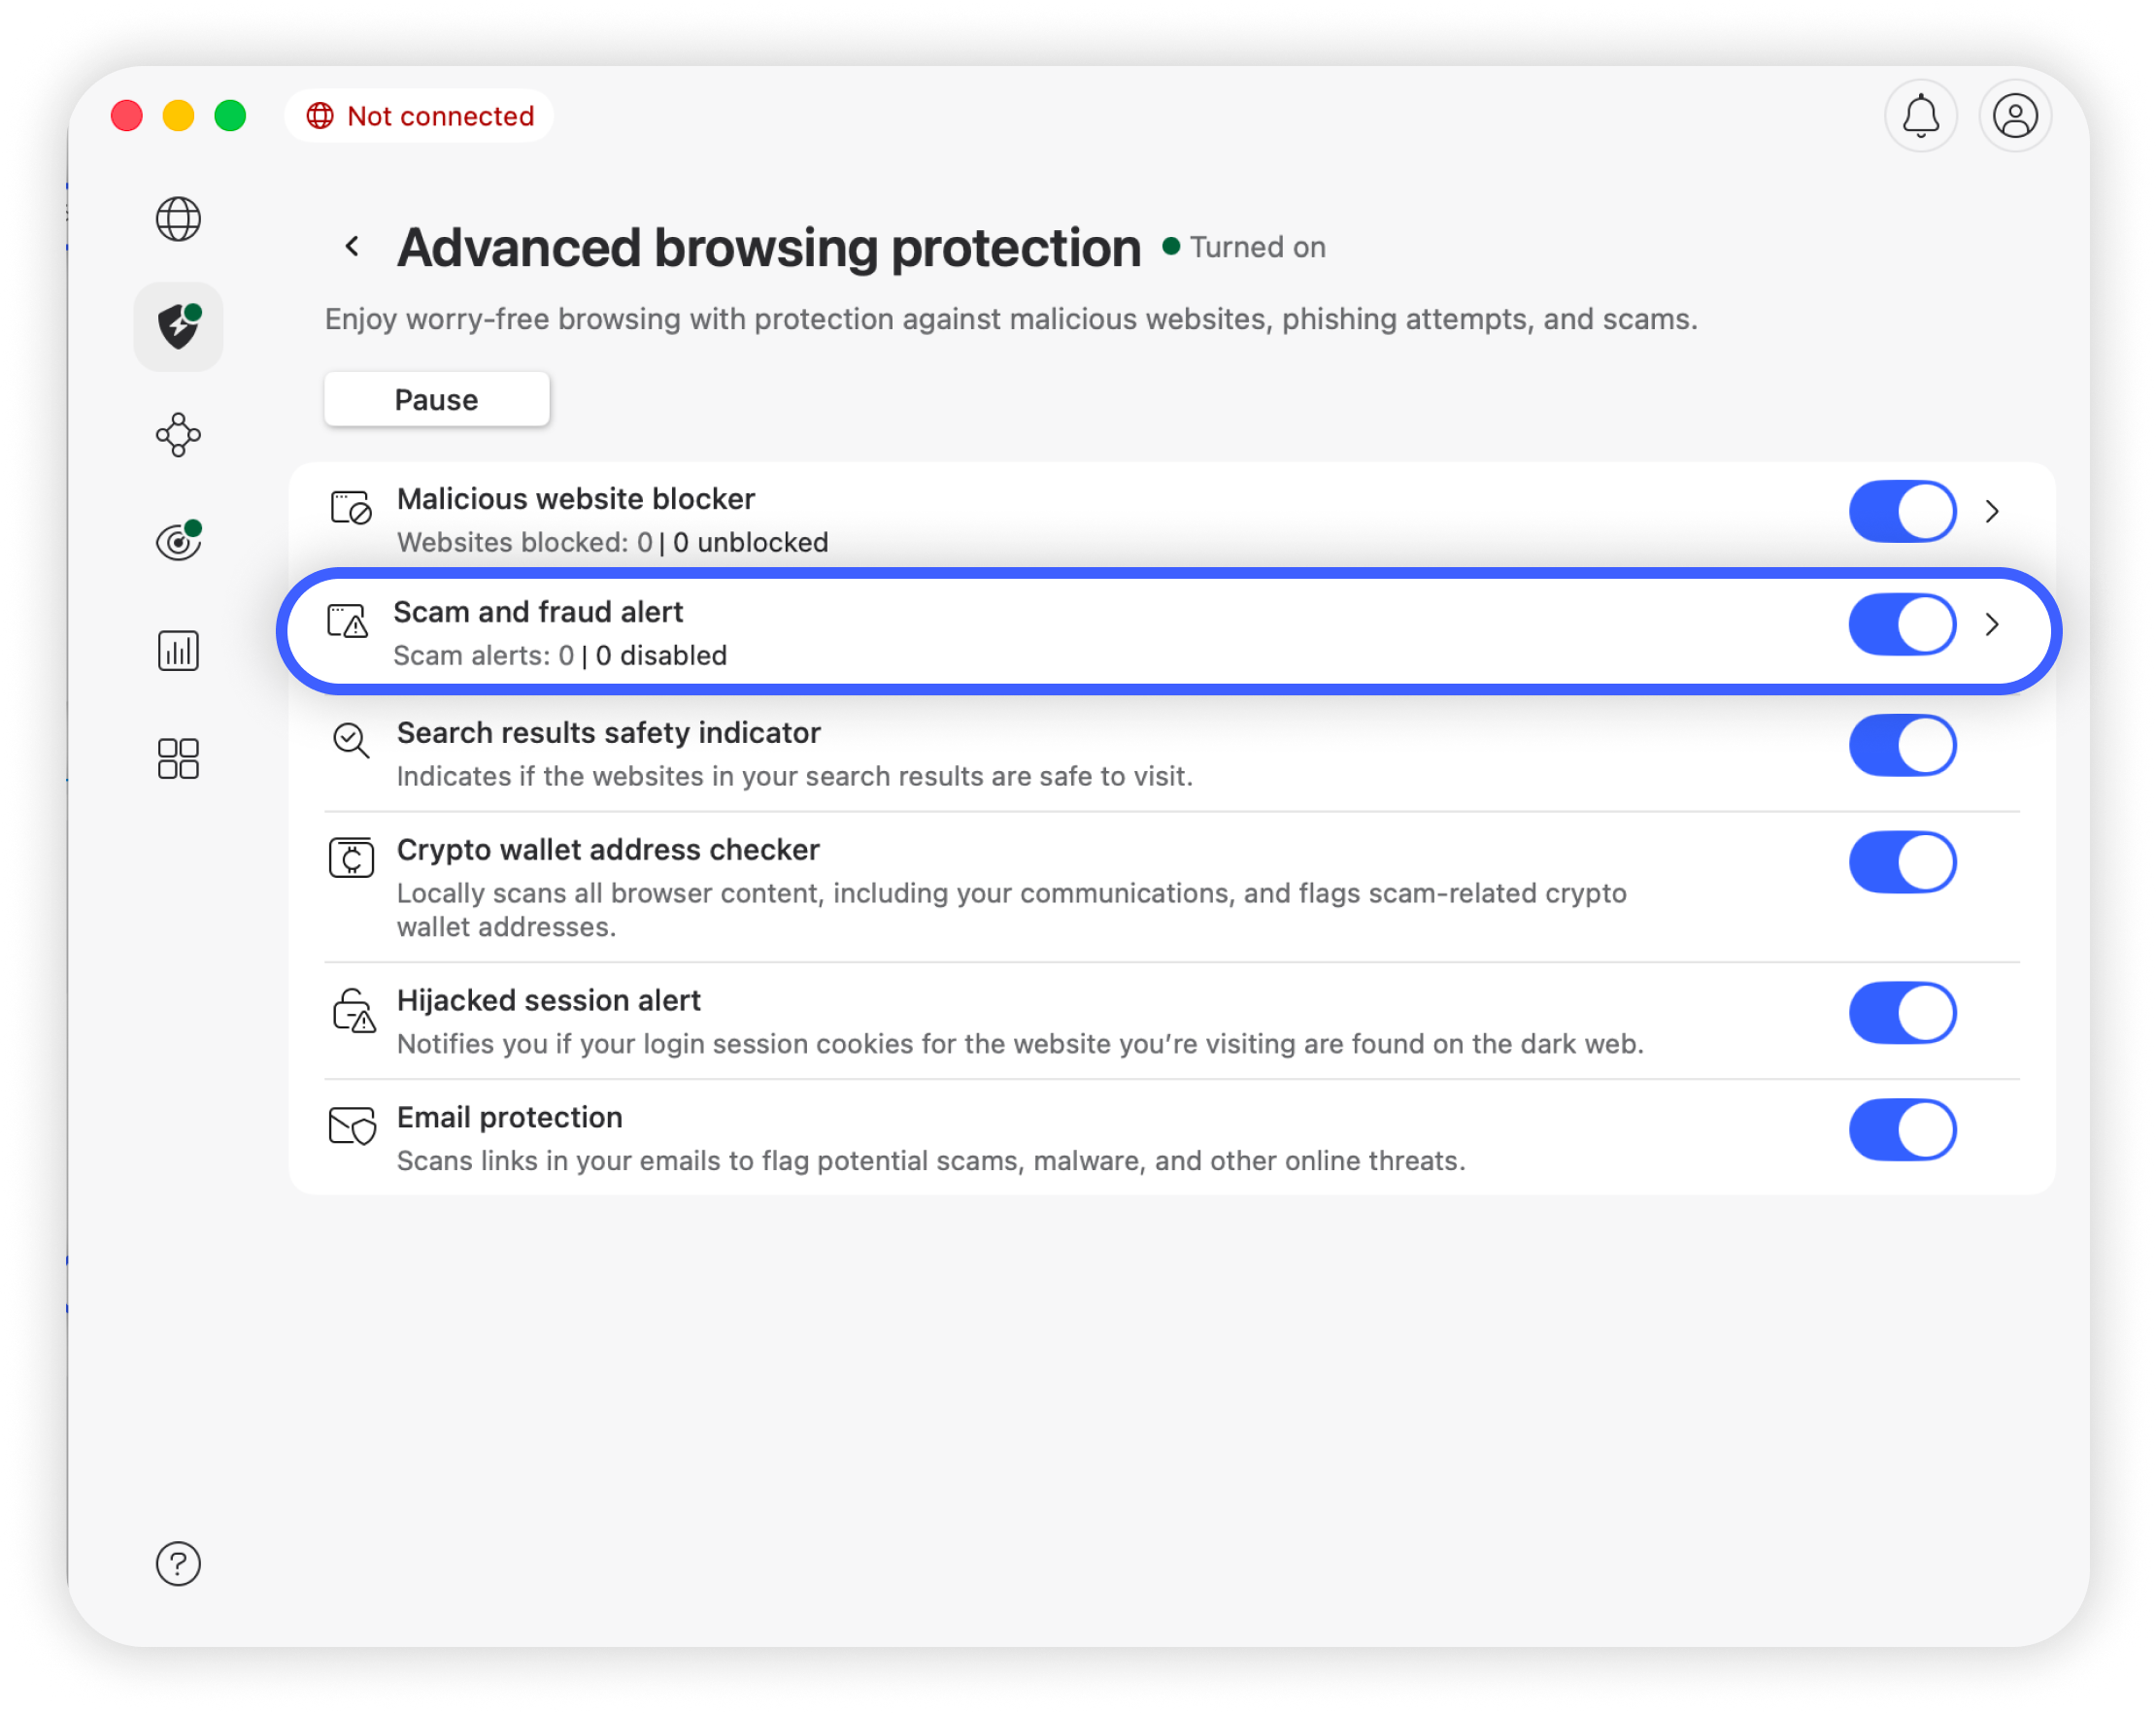Open the four-squares products sidebar icon
Image resolution: width=2156 pixels, height=1713 pixels.
178,759
